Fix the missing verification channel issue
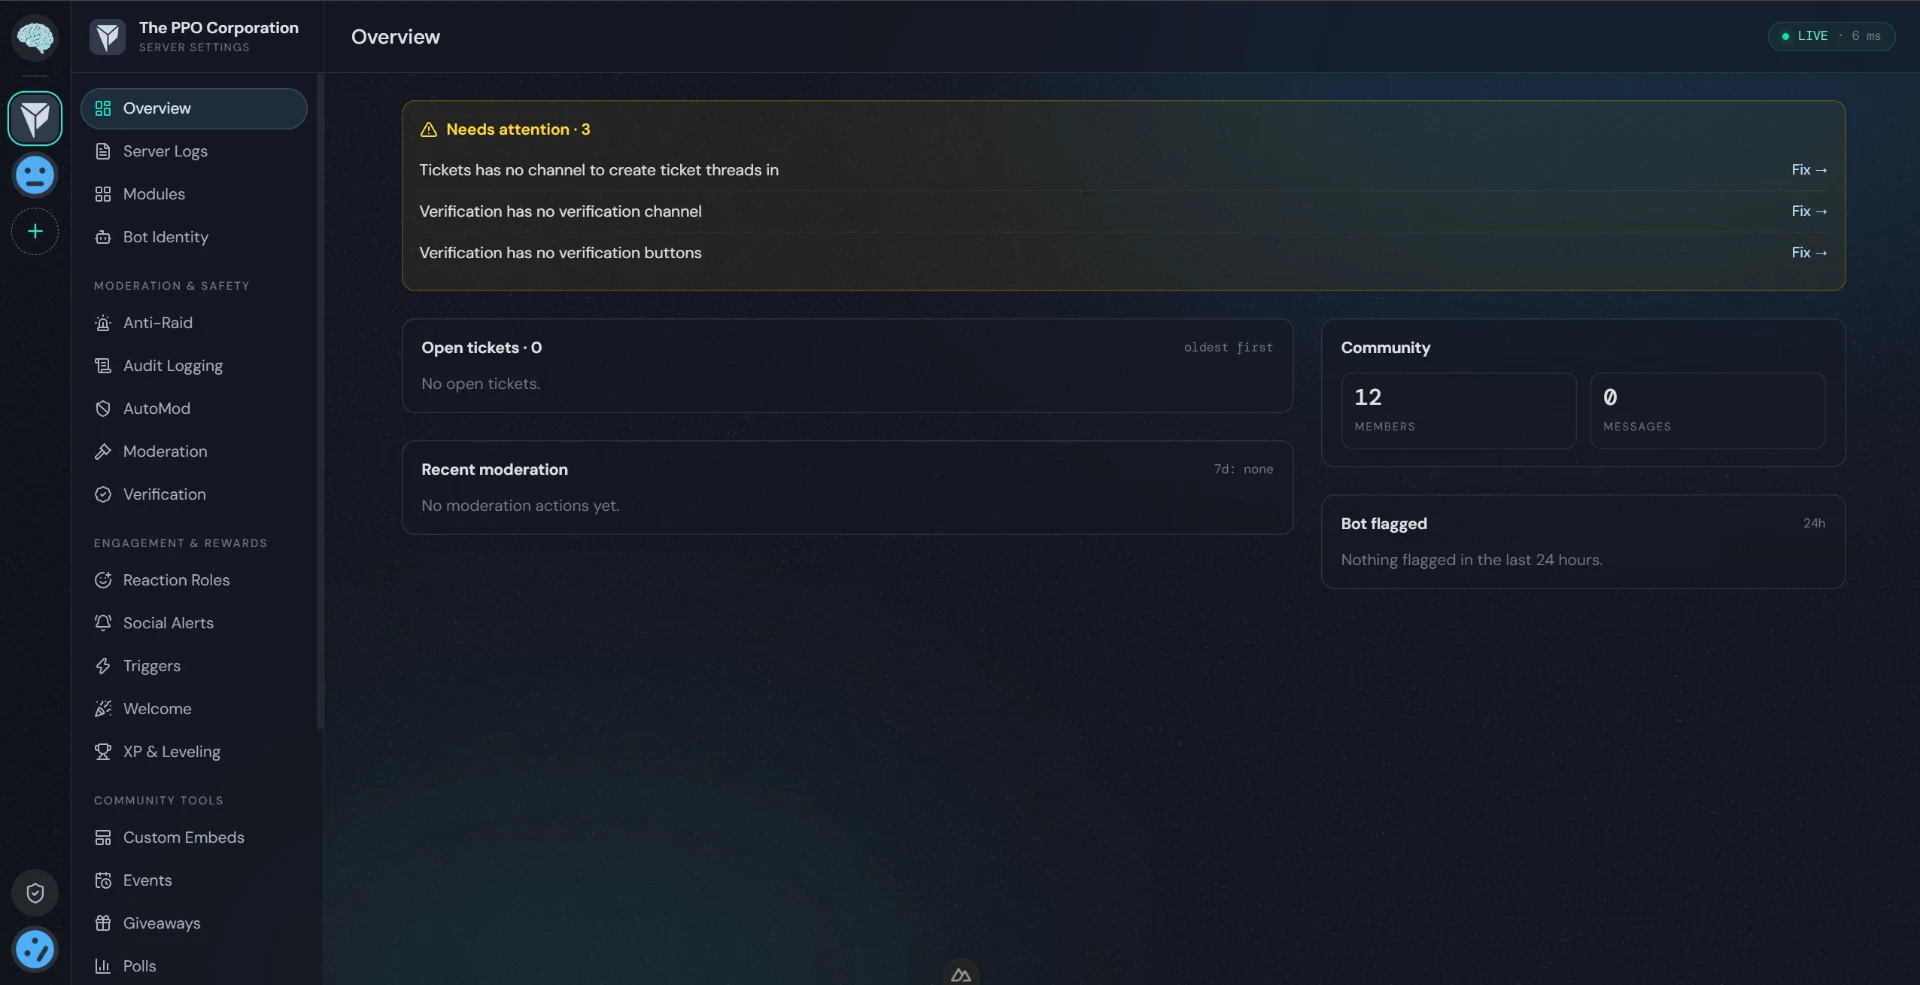This screenshot has height=985, width=1920. [1809, 211]
